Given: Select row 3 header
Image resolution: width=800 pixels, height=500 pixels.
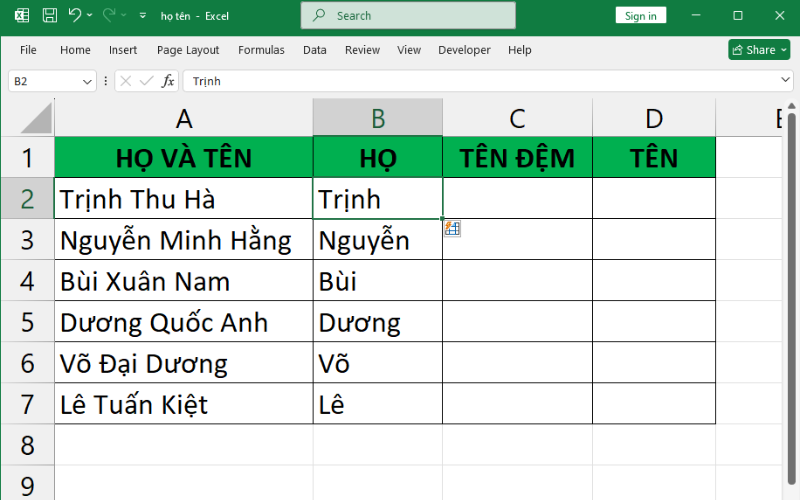Looking at the screenshot, I should pos(27,240).
